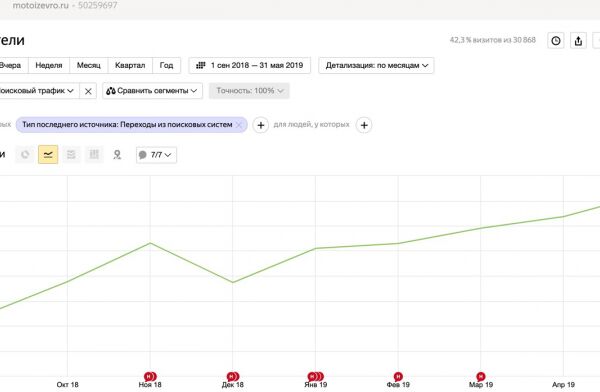Click the для людей, у которых label
600x392 pixels.
pos(311,125)
